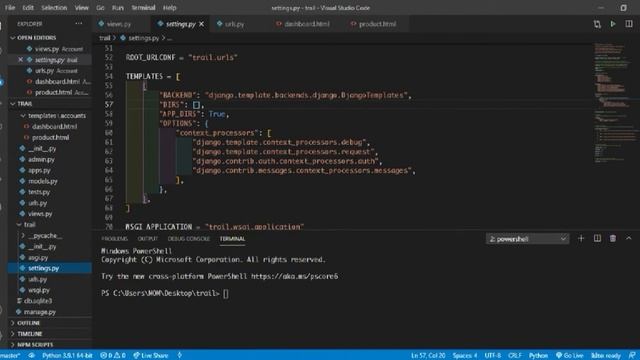Switch to the dashboard.html editor tab
Screen dimensions: 640x360
point(307,24)
